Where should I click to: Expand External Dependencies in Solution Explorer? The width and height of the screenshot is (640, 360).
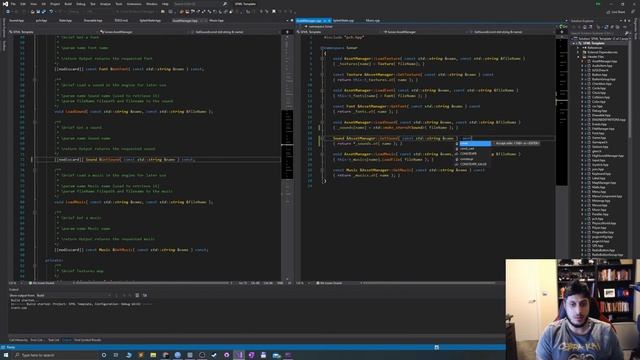(x=578, y=52)
